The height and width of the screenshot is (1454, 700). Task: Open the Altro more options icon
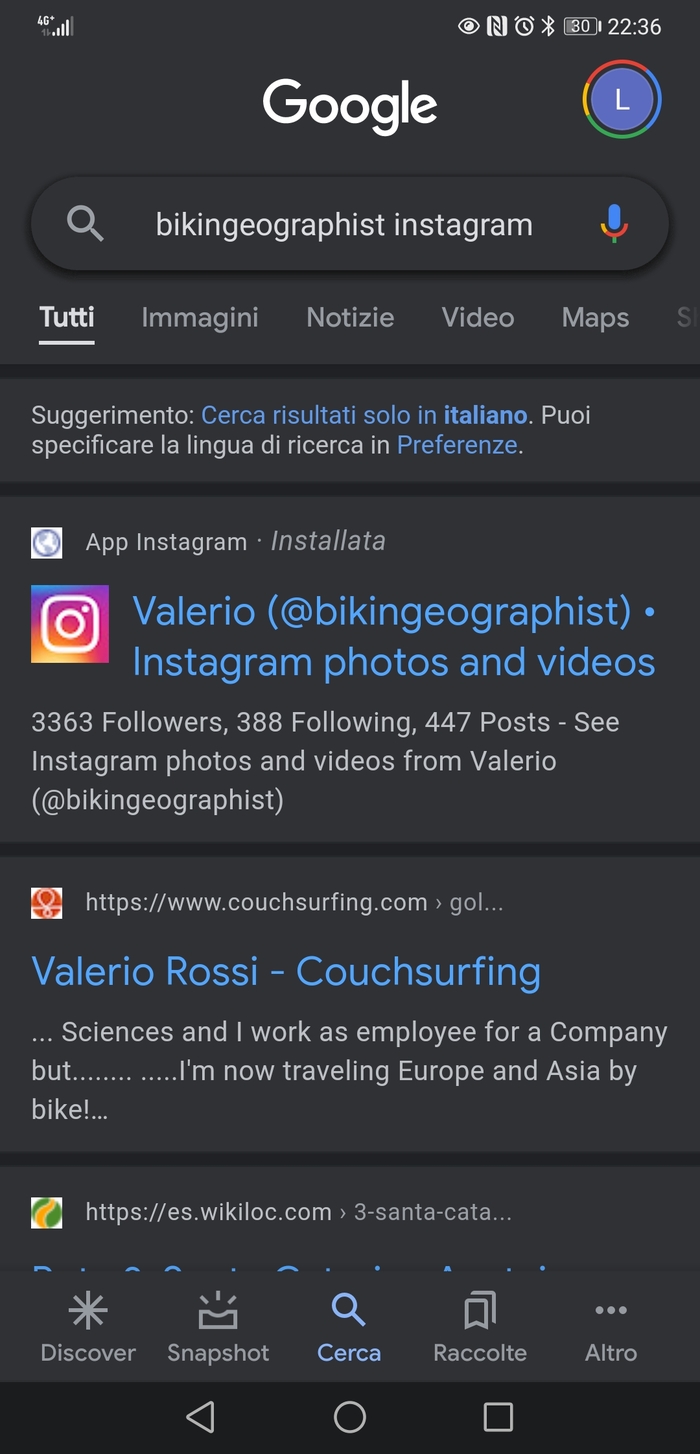pyautogui.click(x=611, y=1311)
